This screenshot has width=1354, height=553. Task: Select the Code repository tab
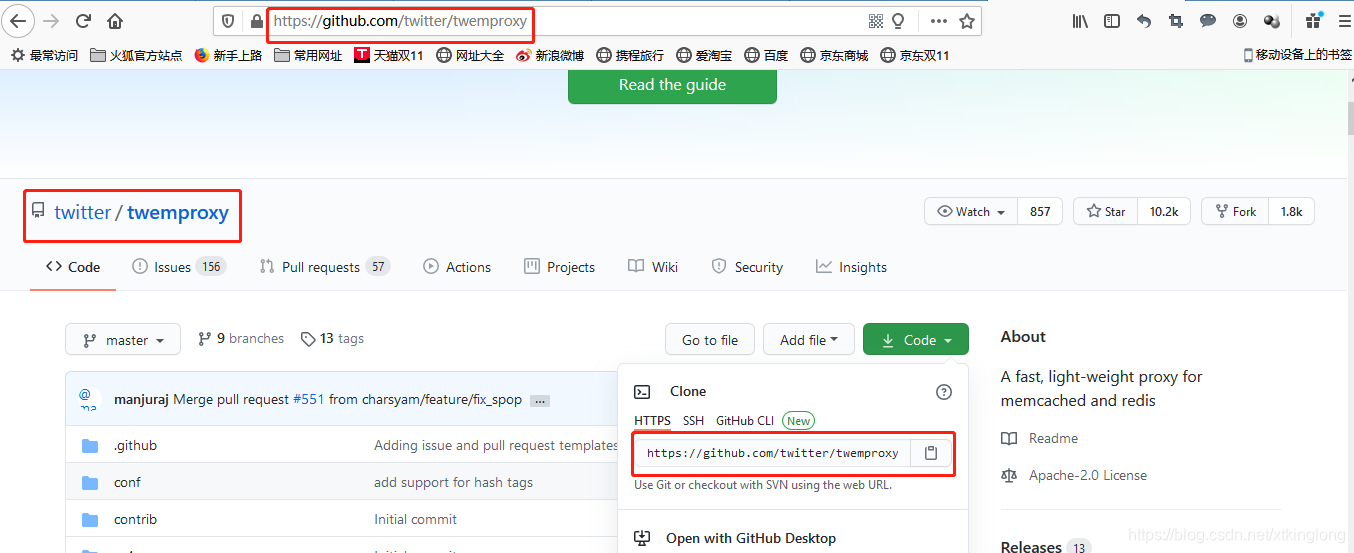point(73,267)
